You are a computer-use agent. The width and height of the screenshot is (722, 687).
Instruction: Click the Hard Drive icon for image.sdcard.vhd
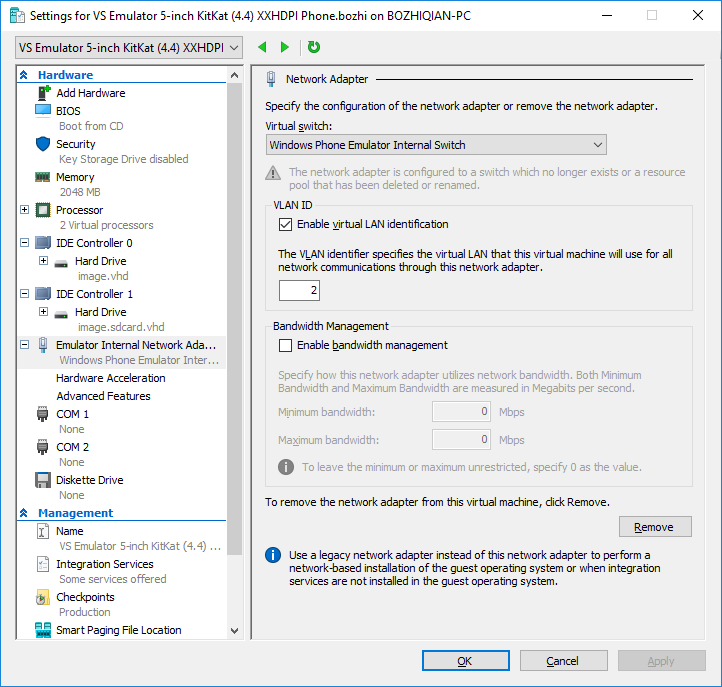click(x=61, y=314)
